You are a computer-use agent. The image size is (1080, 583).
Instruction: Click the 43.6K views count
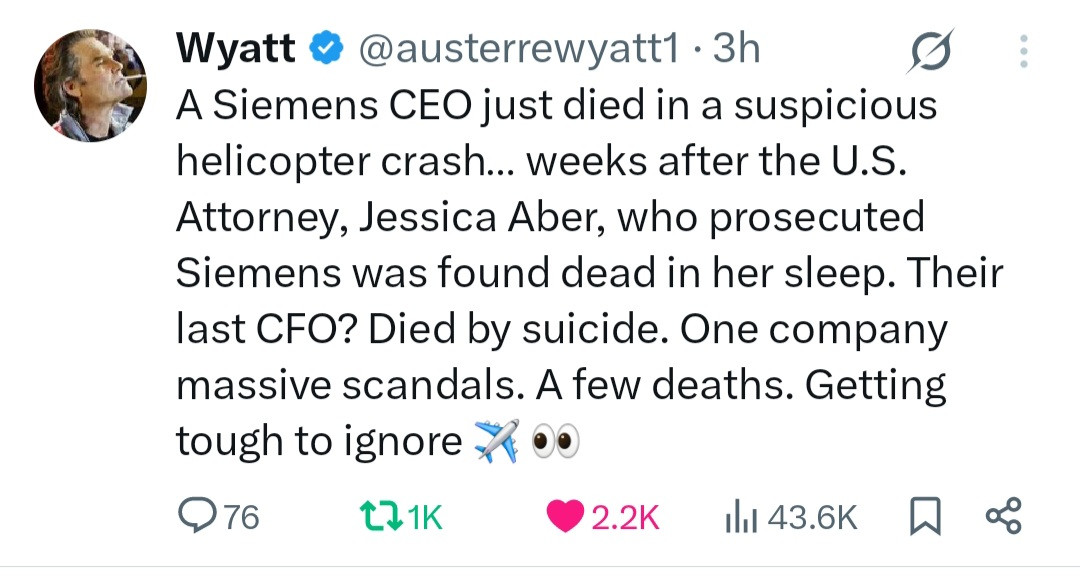coord(813,517)
